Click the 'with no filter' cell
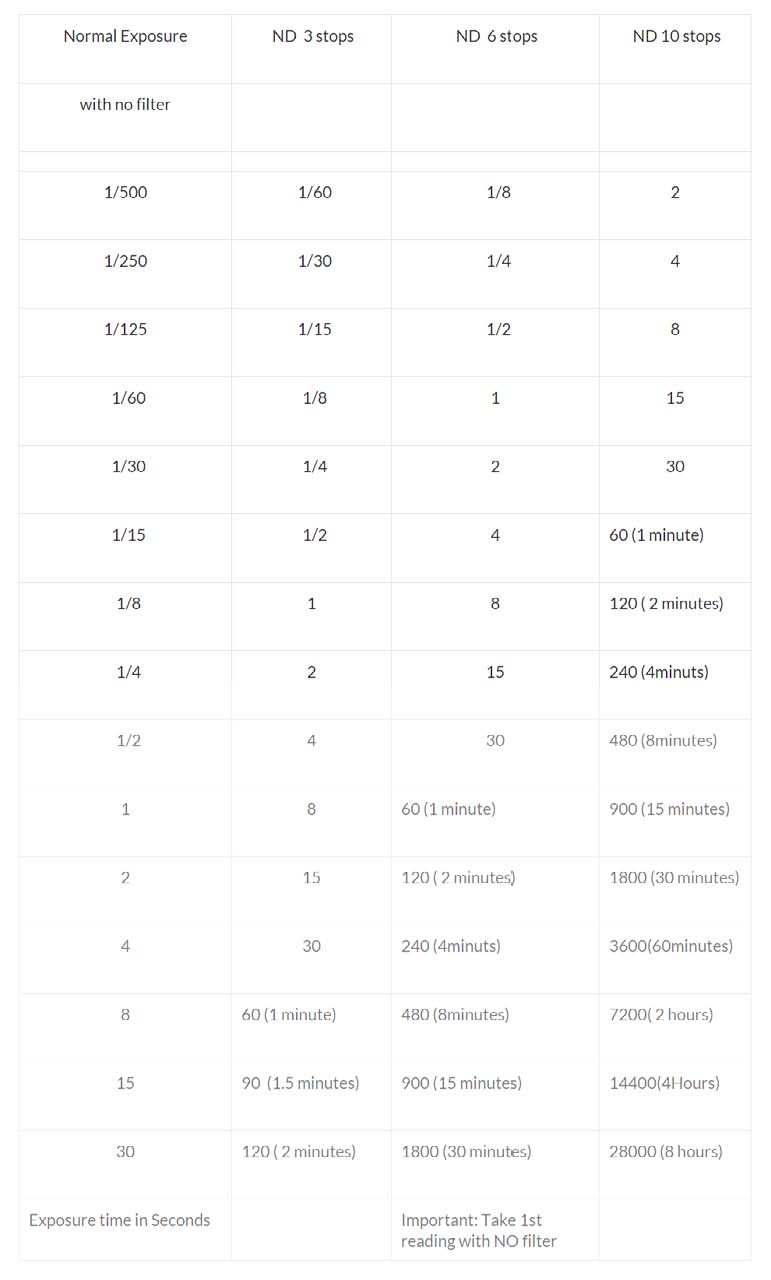This screenshot has height=1280, width=771. pyautogui.click(x=125, y=104)
